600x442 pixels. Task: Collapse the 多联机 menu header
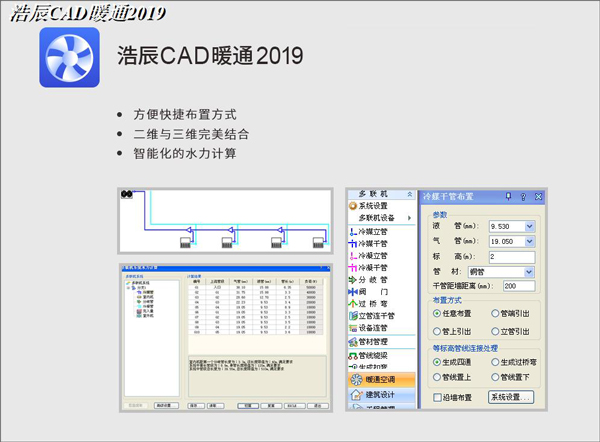[x=410, y=194]
